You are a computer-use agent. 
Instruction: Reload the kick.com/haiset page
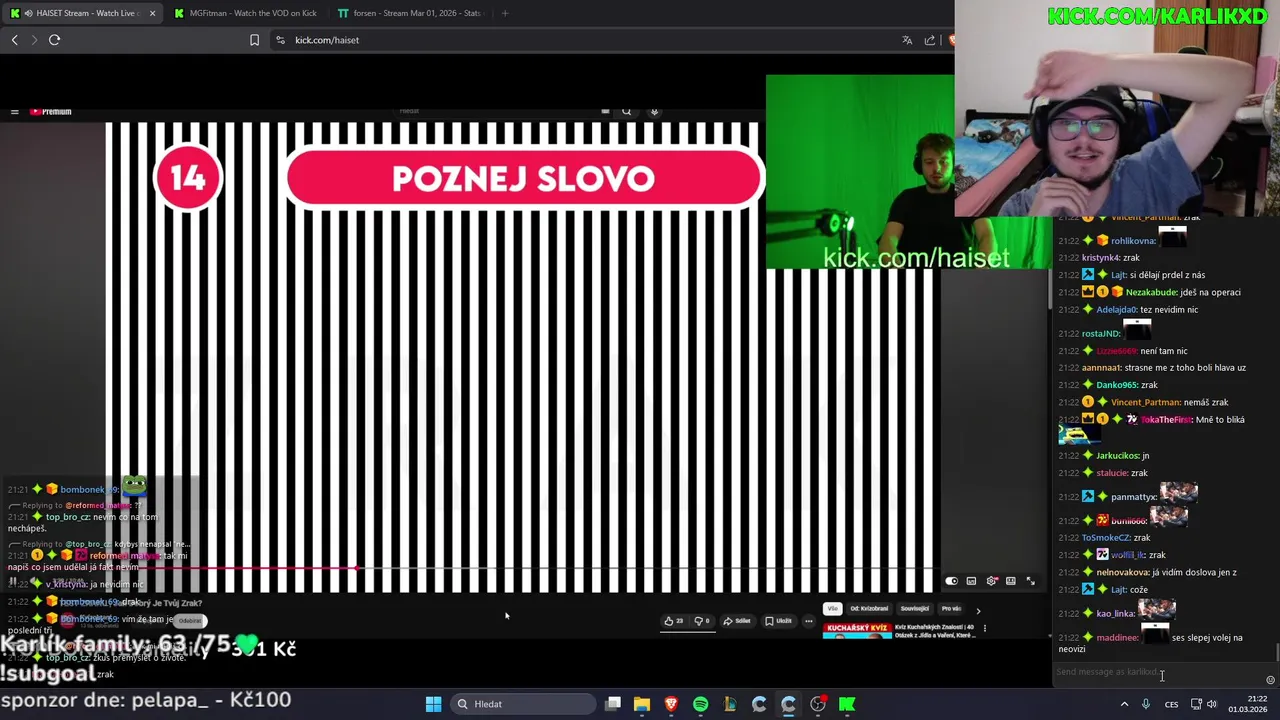54,40
